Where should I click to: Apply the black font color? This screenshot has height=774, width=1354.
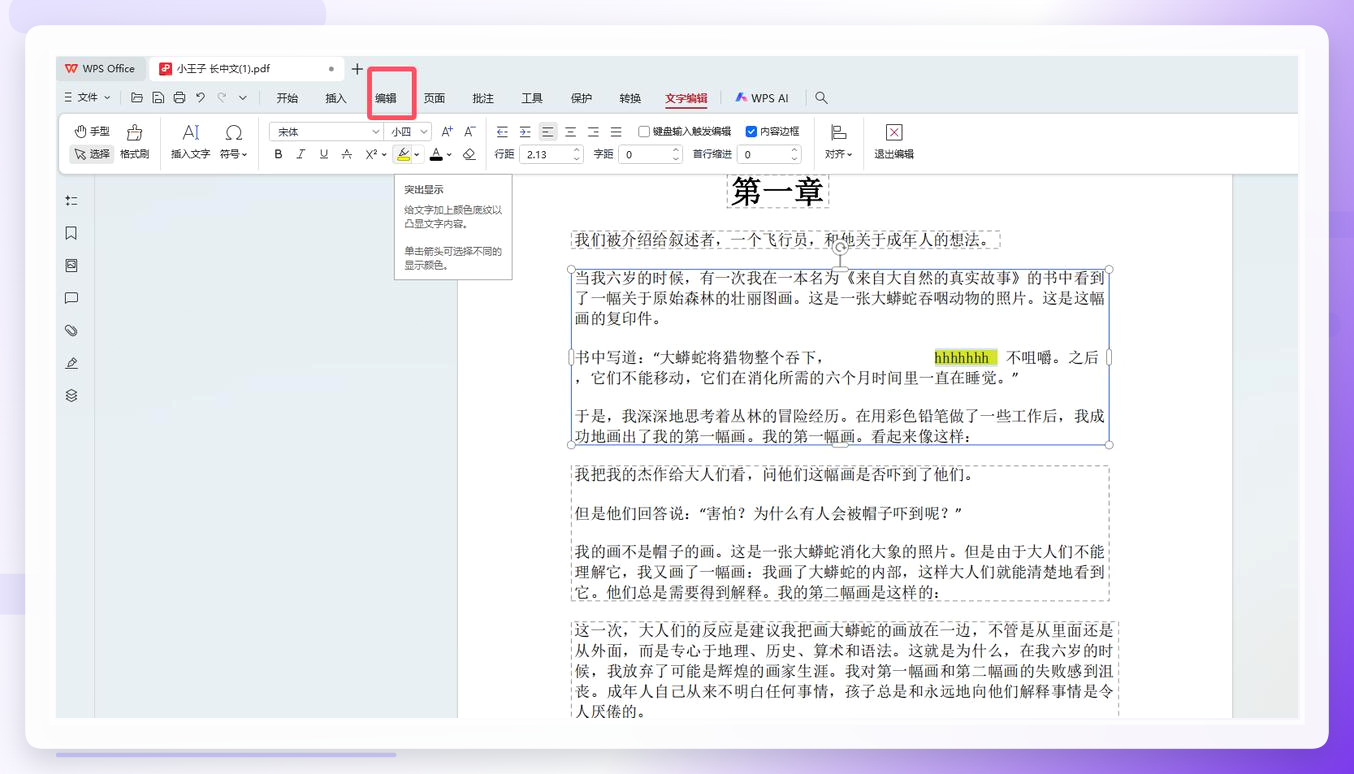click(x=436, y=154)
